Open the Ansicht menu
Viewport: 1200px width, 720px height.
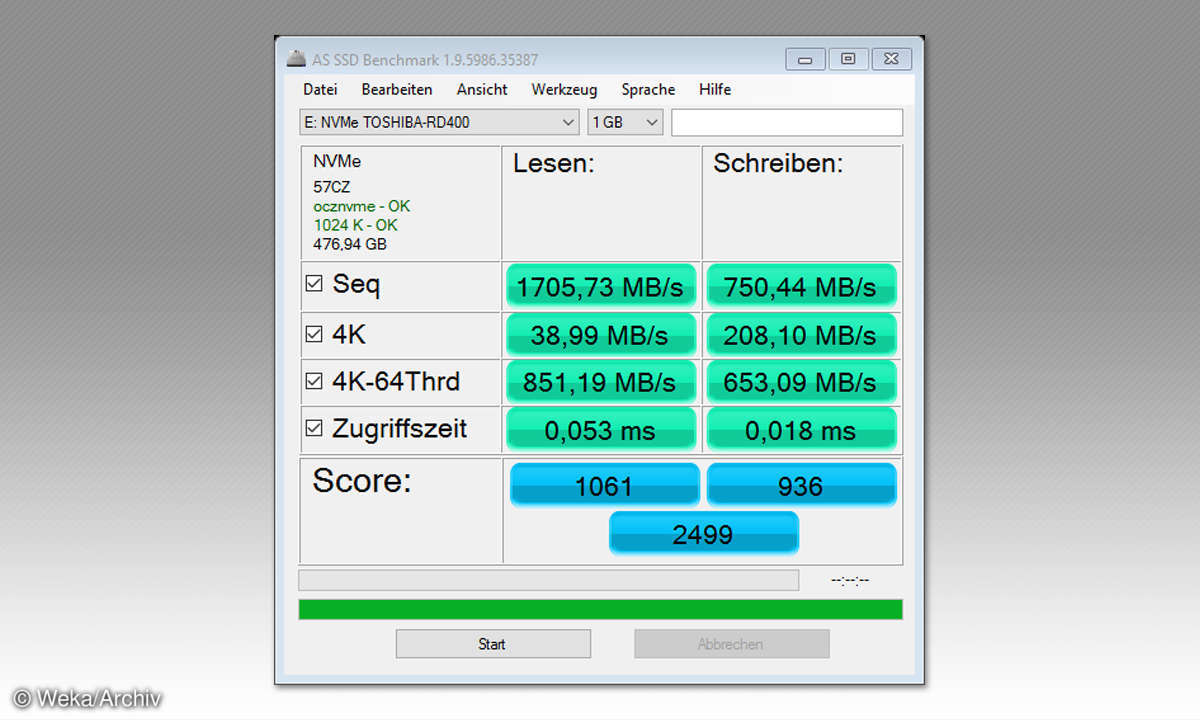(x=482, y=89)
